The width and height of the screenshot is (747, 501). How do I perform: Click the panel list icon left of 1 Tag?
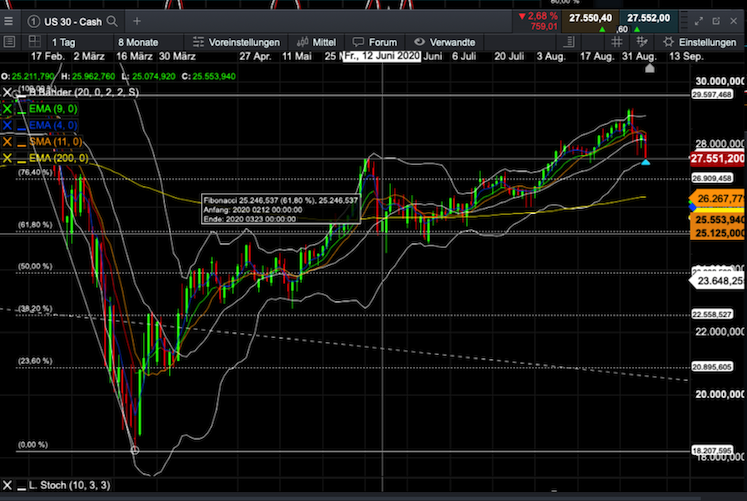pyautogui.click(x=9, y=42)
